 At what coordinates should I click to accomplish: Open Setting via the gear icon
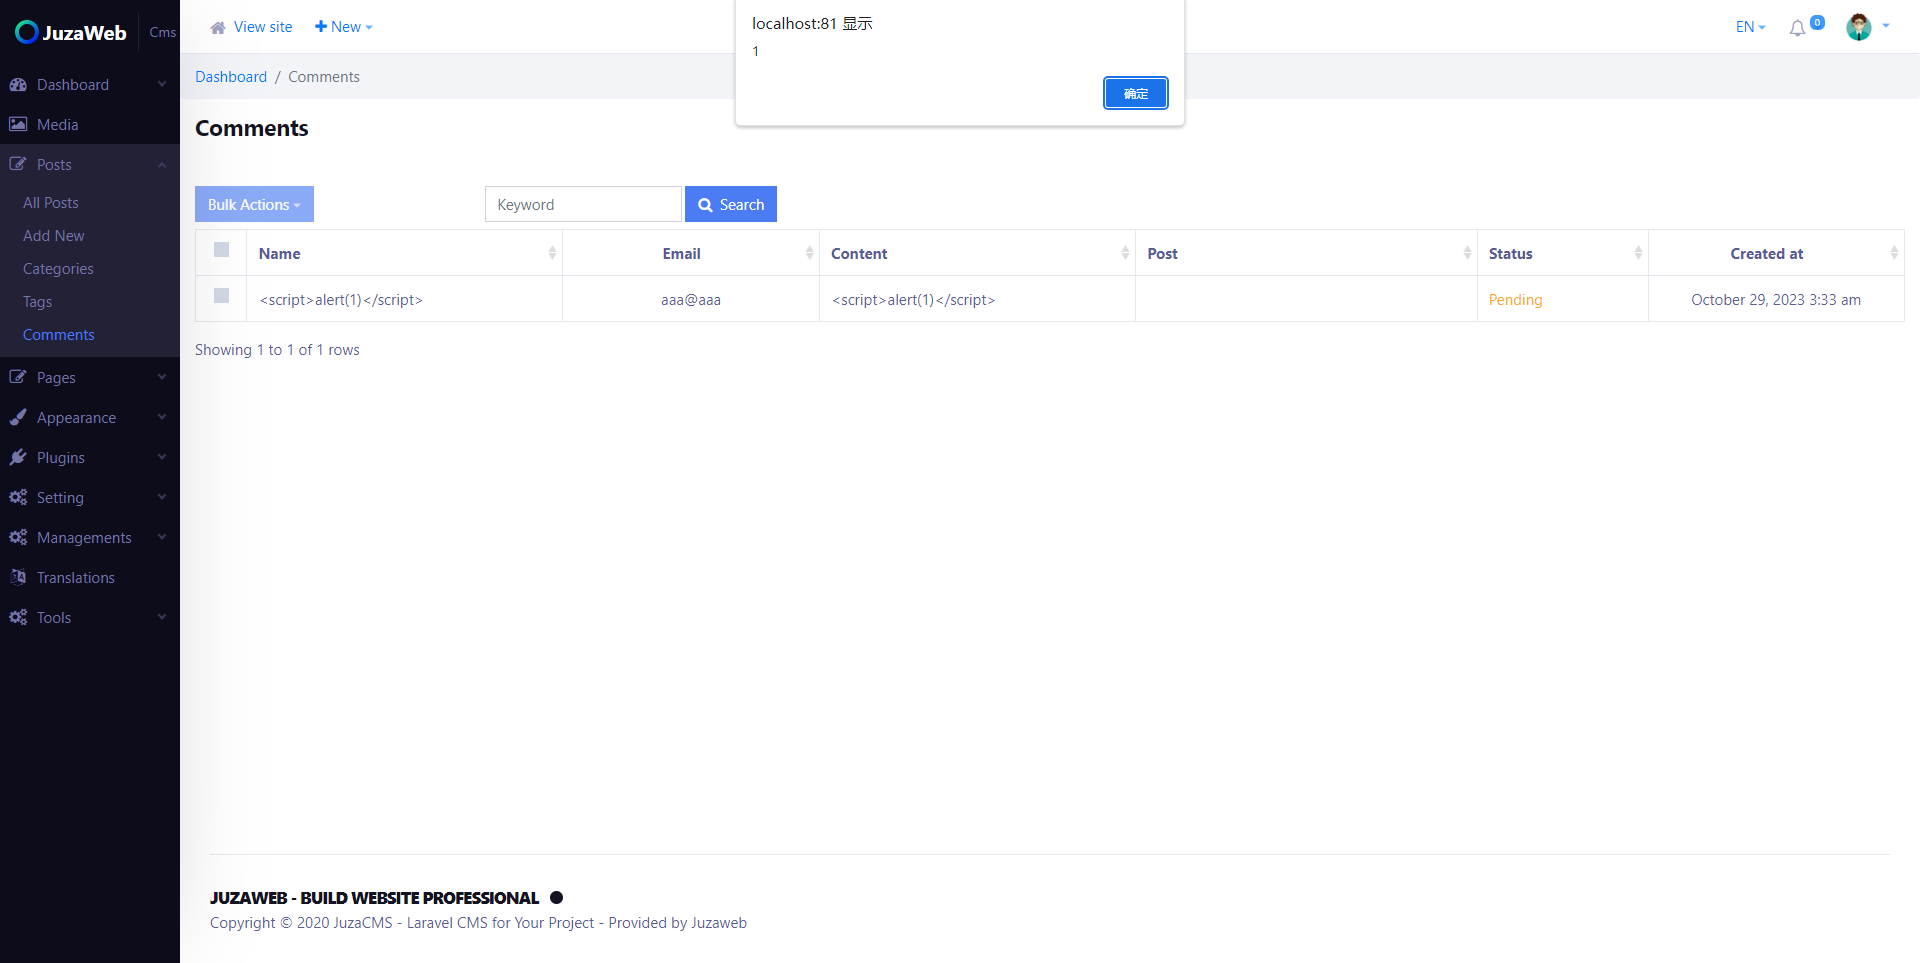(18, 497)
